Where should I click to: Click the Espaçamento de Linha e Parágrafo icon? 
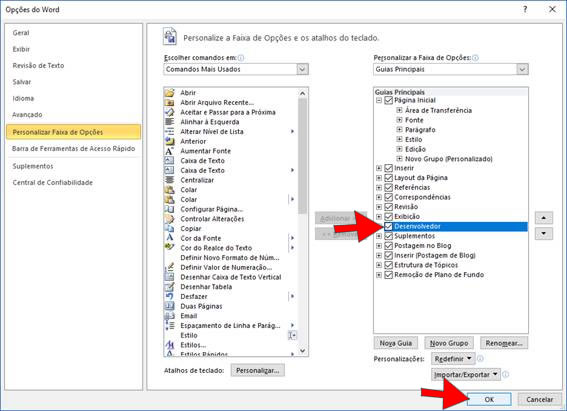point(169,325)
